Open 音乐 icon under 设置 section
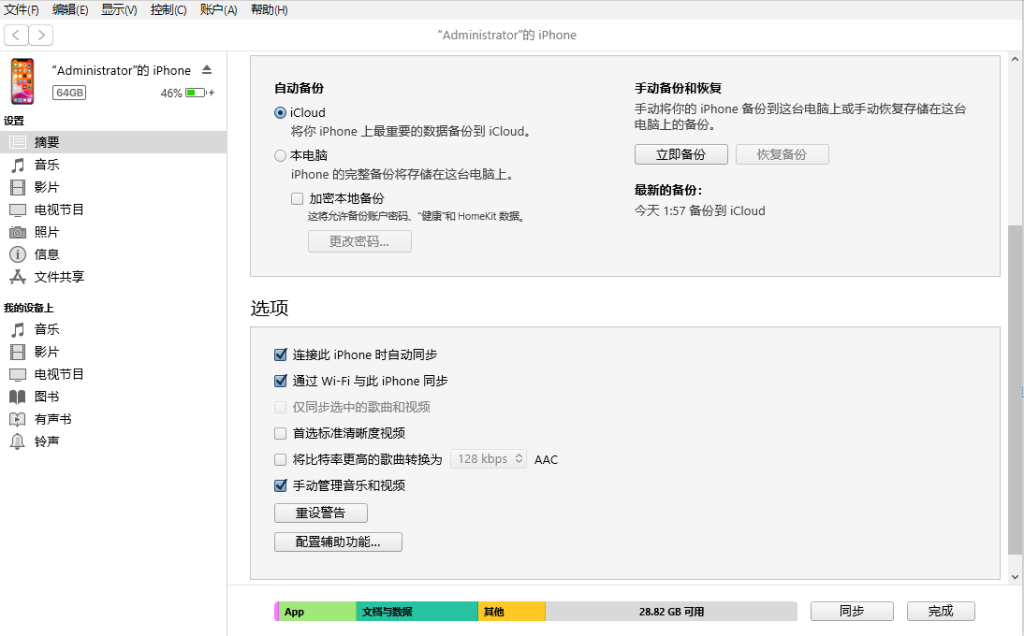The width and height of the screenshot is (1024, 636). (18, 165)
